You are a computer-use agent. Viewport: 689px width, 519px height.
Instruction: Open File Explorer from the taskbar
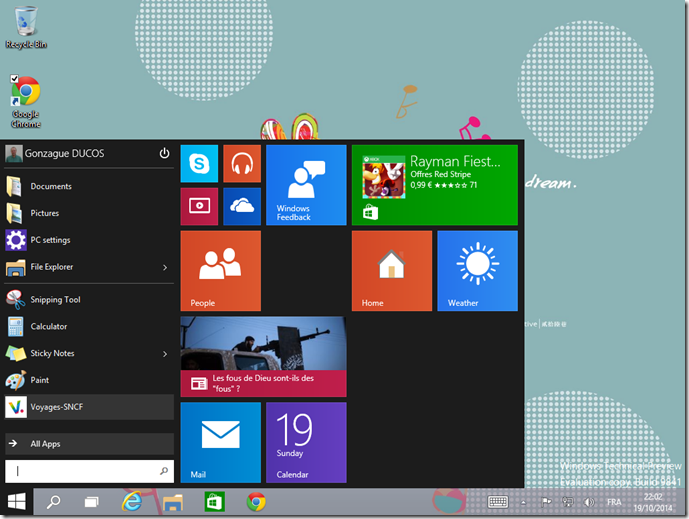click(x=173, y=502)
